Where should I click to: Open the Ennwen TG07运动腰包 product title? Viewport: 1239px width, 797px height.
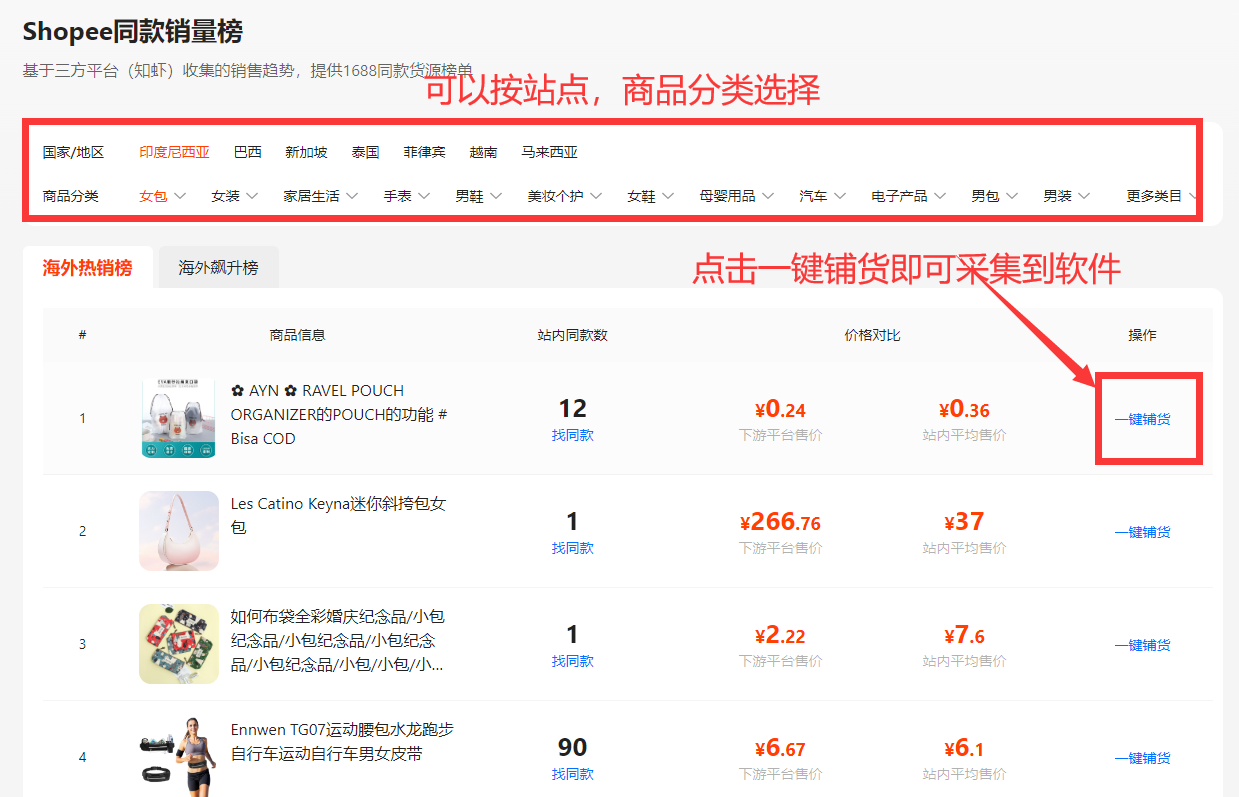click(342, 741)
